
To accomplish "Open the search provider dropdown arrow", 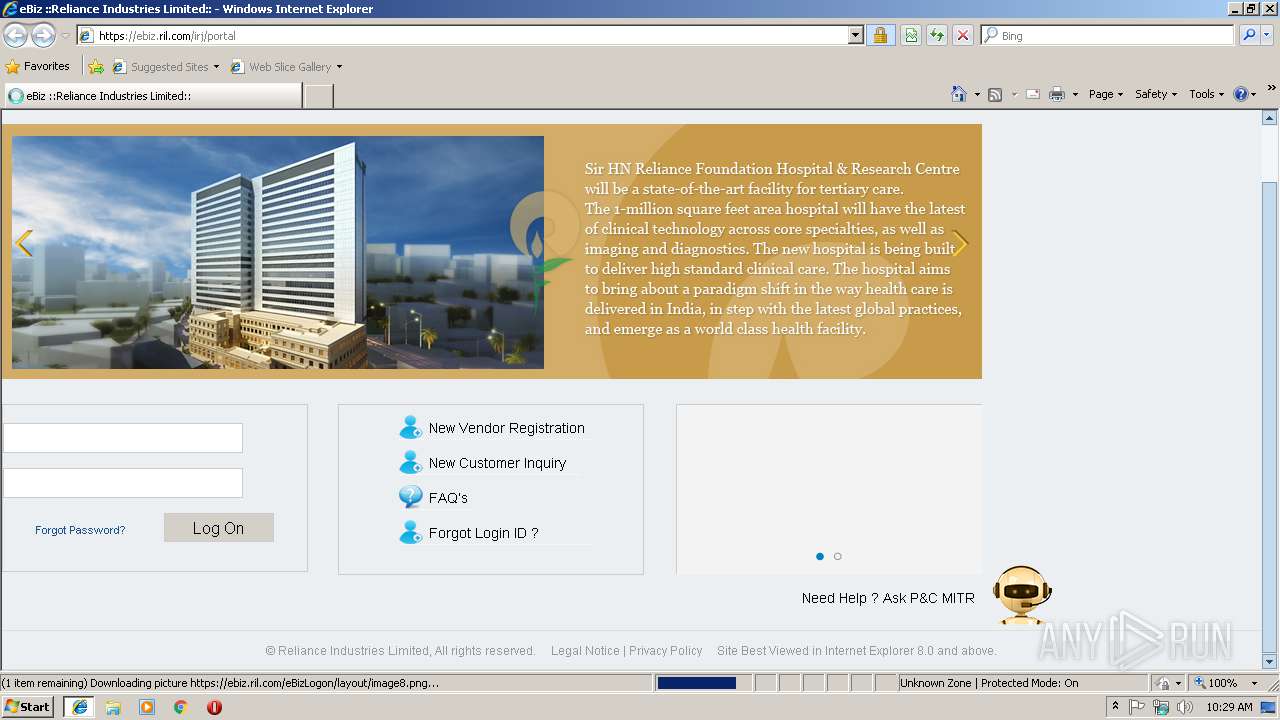I will tap(1268, 35).
